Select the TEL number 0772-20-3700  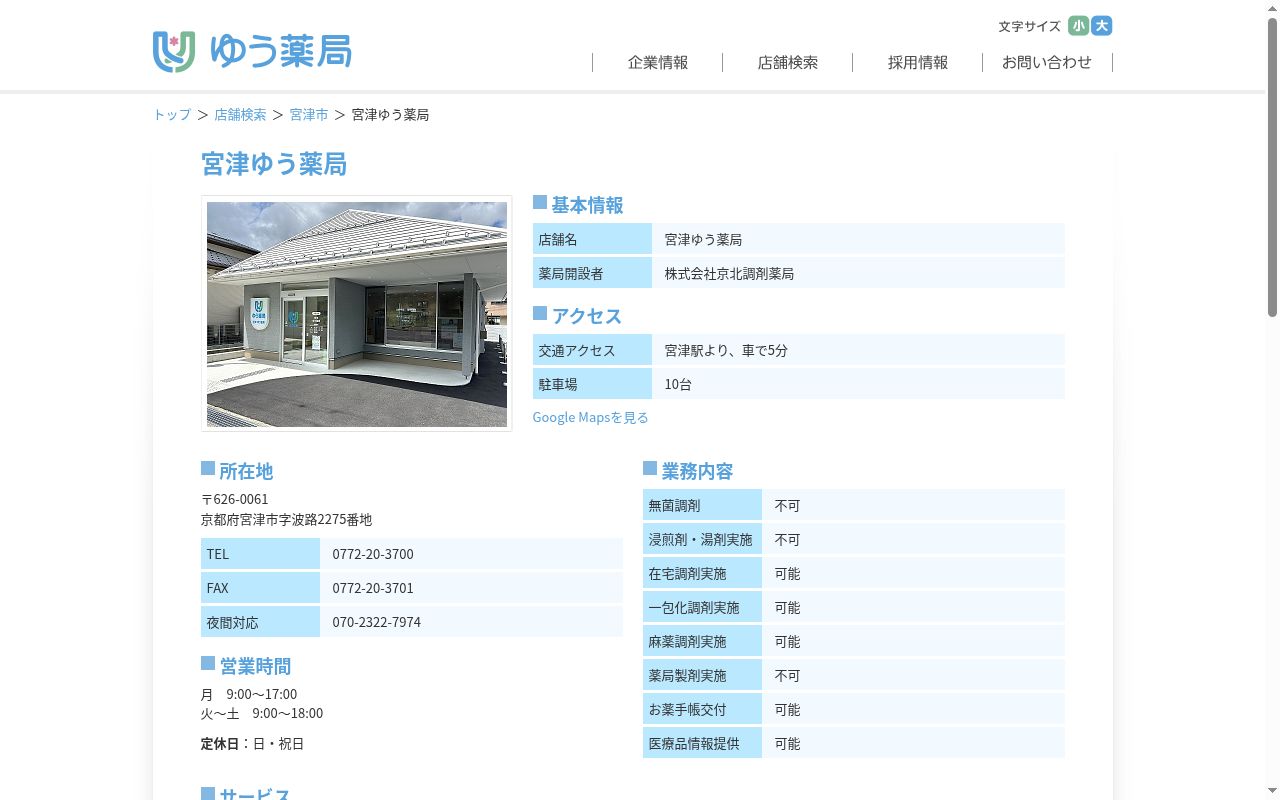[x=373, y=554]
